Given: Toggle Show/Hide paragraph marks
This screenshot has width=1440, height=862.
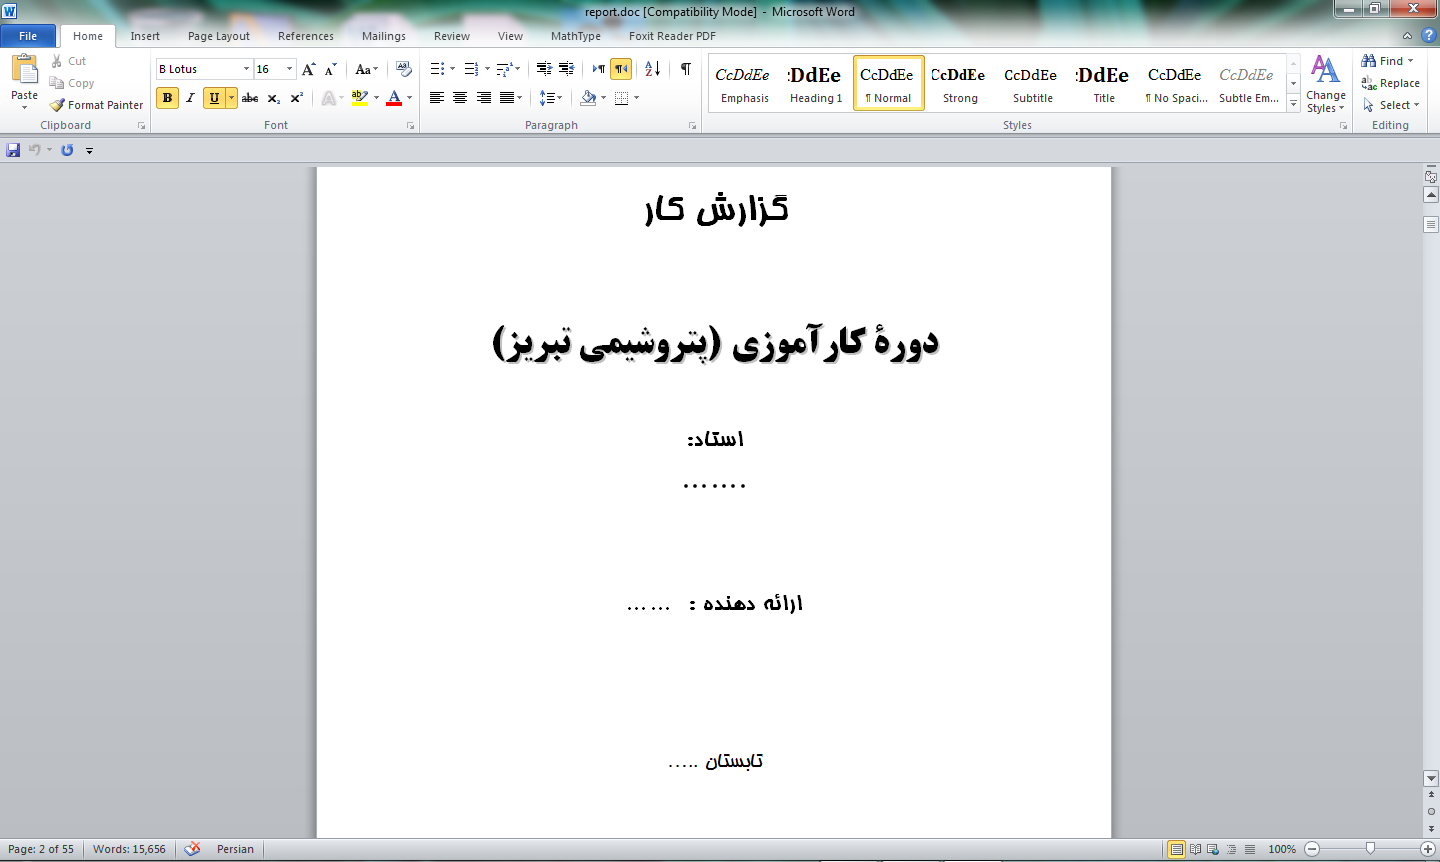Looking at the screenshot, I should tap(686, 69).
